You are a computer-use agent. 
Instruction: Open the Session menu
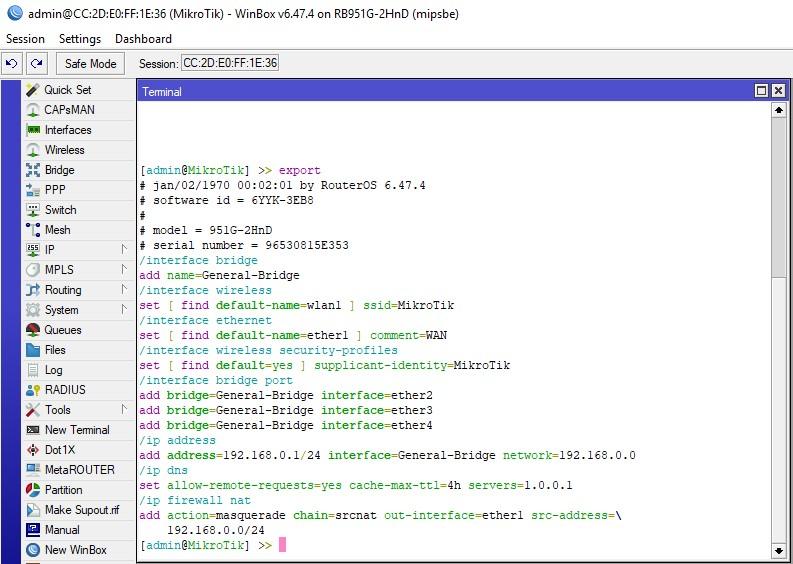(x=25, y=38)
